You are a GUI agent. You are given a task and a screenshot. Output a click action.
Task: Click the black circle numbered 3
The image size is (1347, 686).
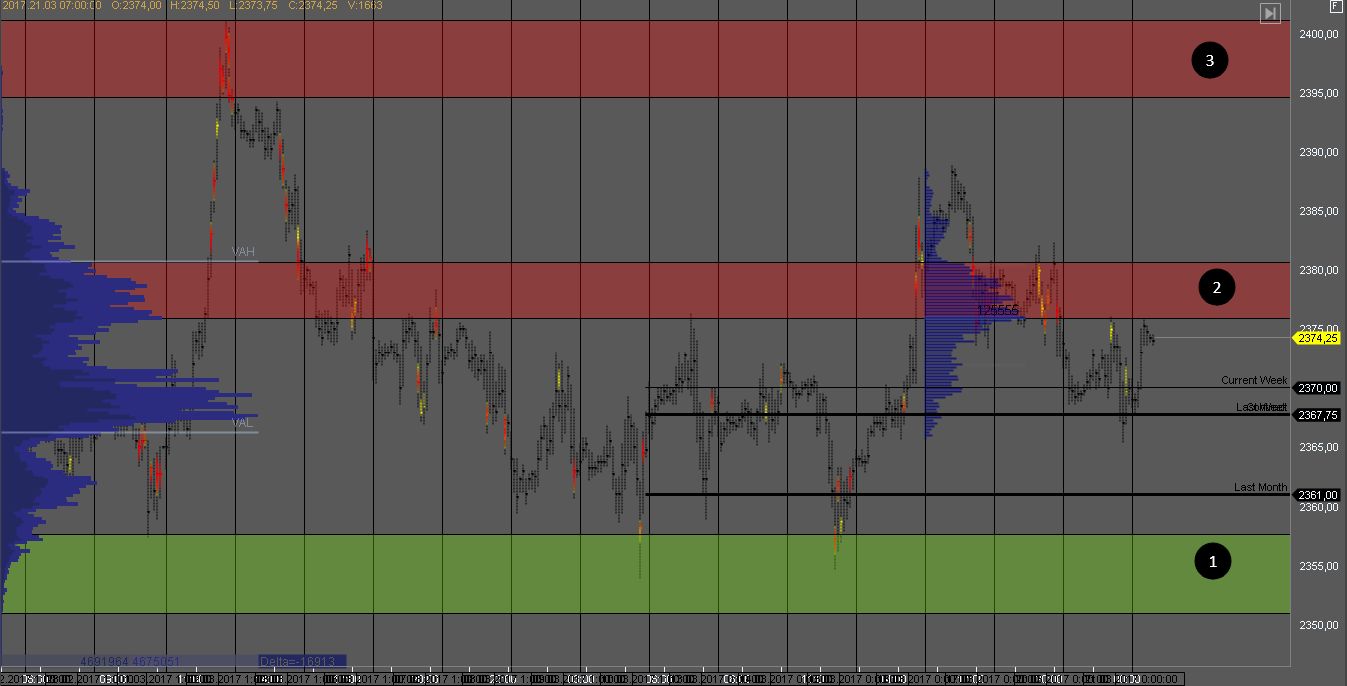(x=1210, y=61)
